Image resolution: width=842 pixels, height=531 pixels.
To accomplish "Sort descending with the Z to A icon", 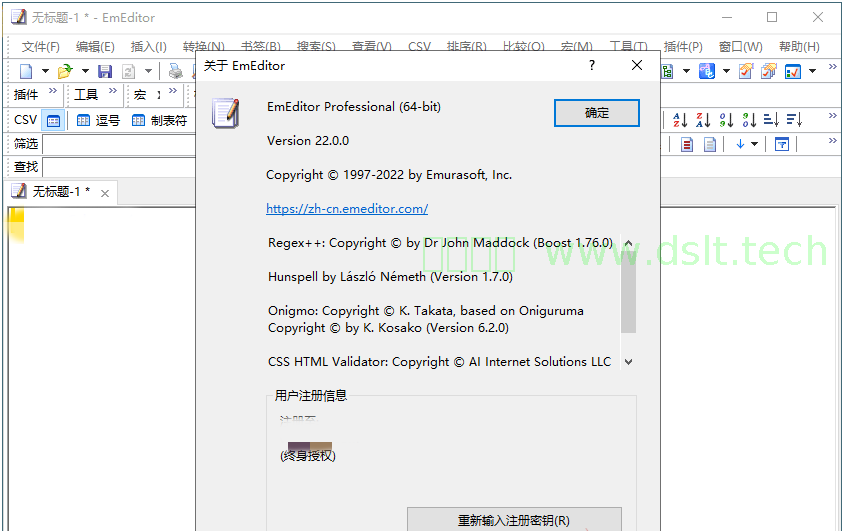I will [703, 120].
